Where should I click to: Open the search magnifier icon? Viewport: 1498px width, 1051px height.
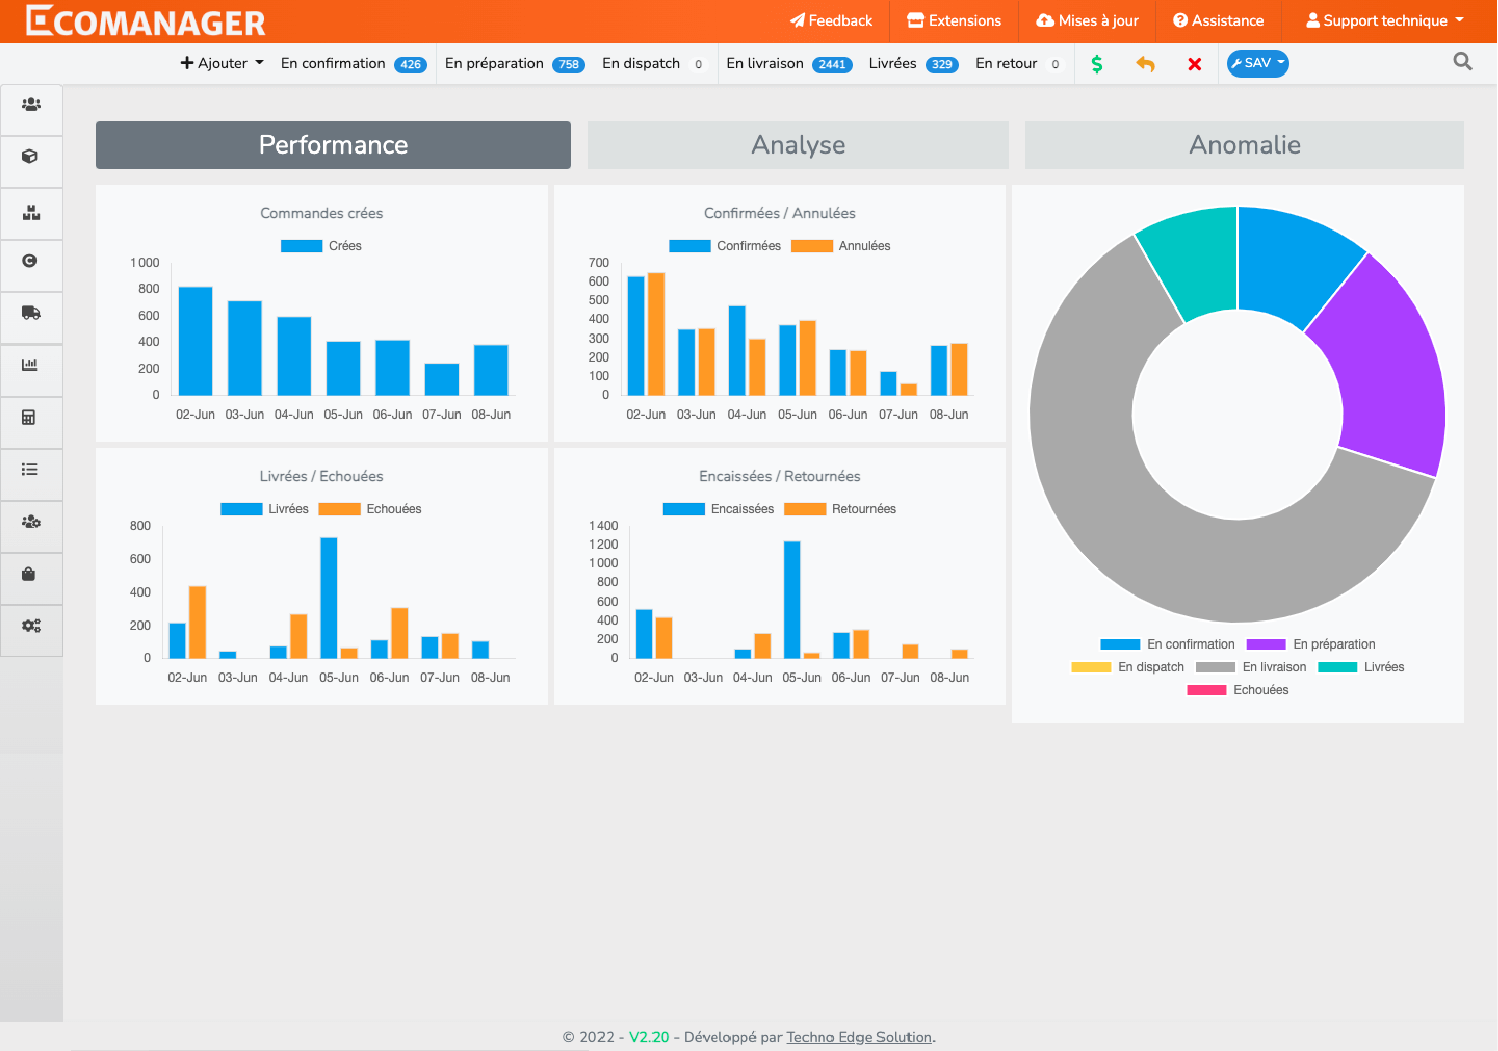pyautogui.click(x=1463, y=62)
